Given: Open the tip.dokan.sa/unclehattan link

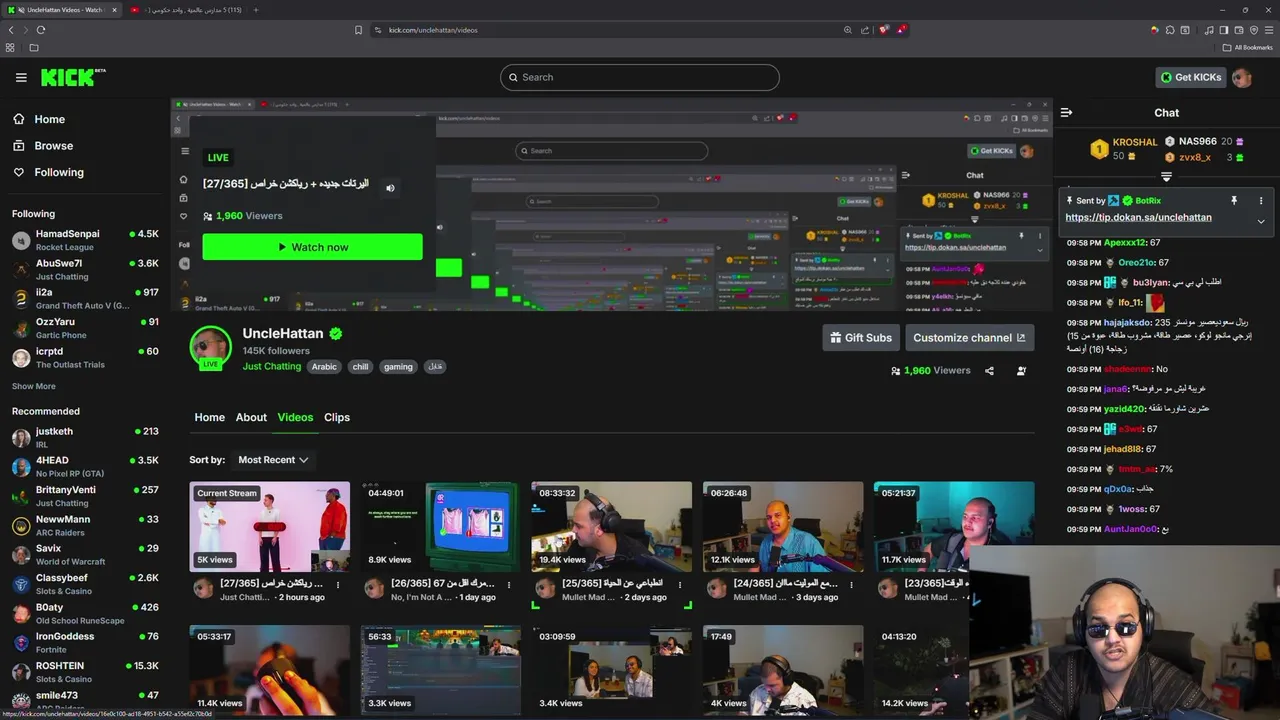Looking at the screenshot, I should (x=1138, y=217).
